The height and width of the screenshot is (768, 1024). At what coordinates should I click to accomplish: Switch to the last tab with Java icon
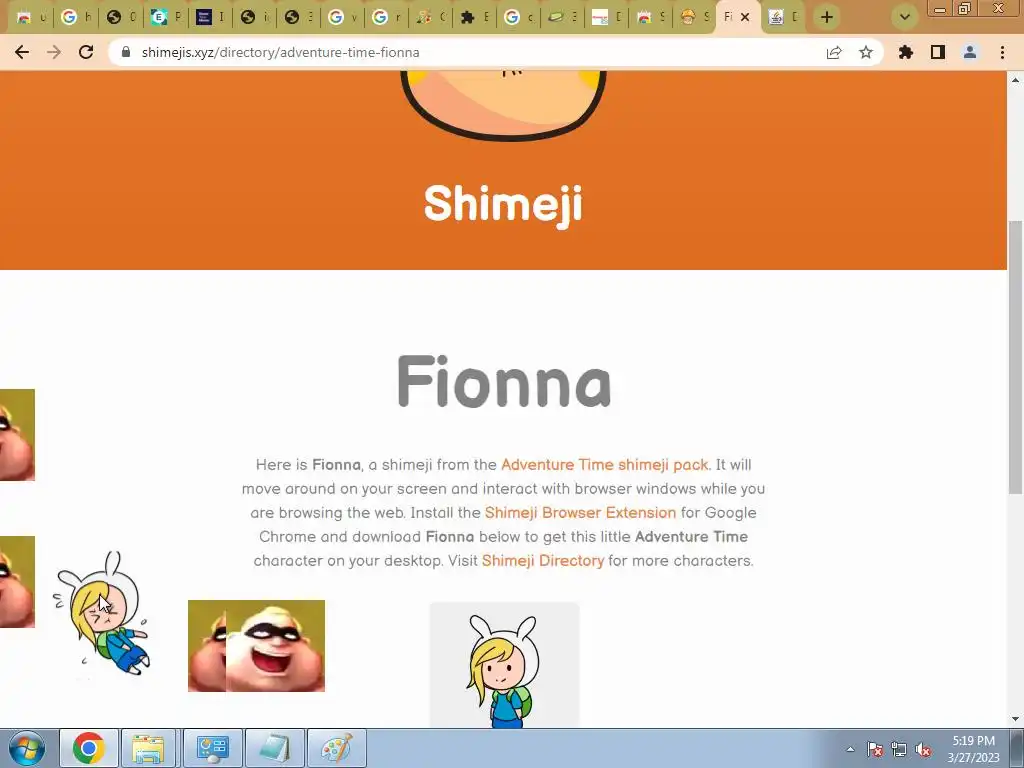tap(783, 17)
